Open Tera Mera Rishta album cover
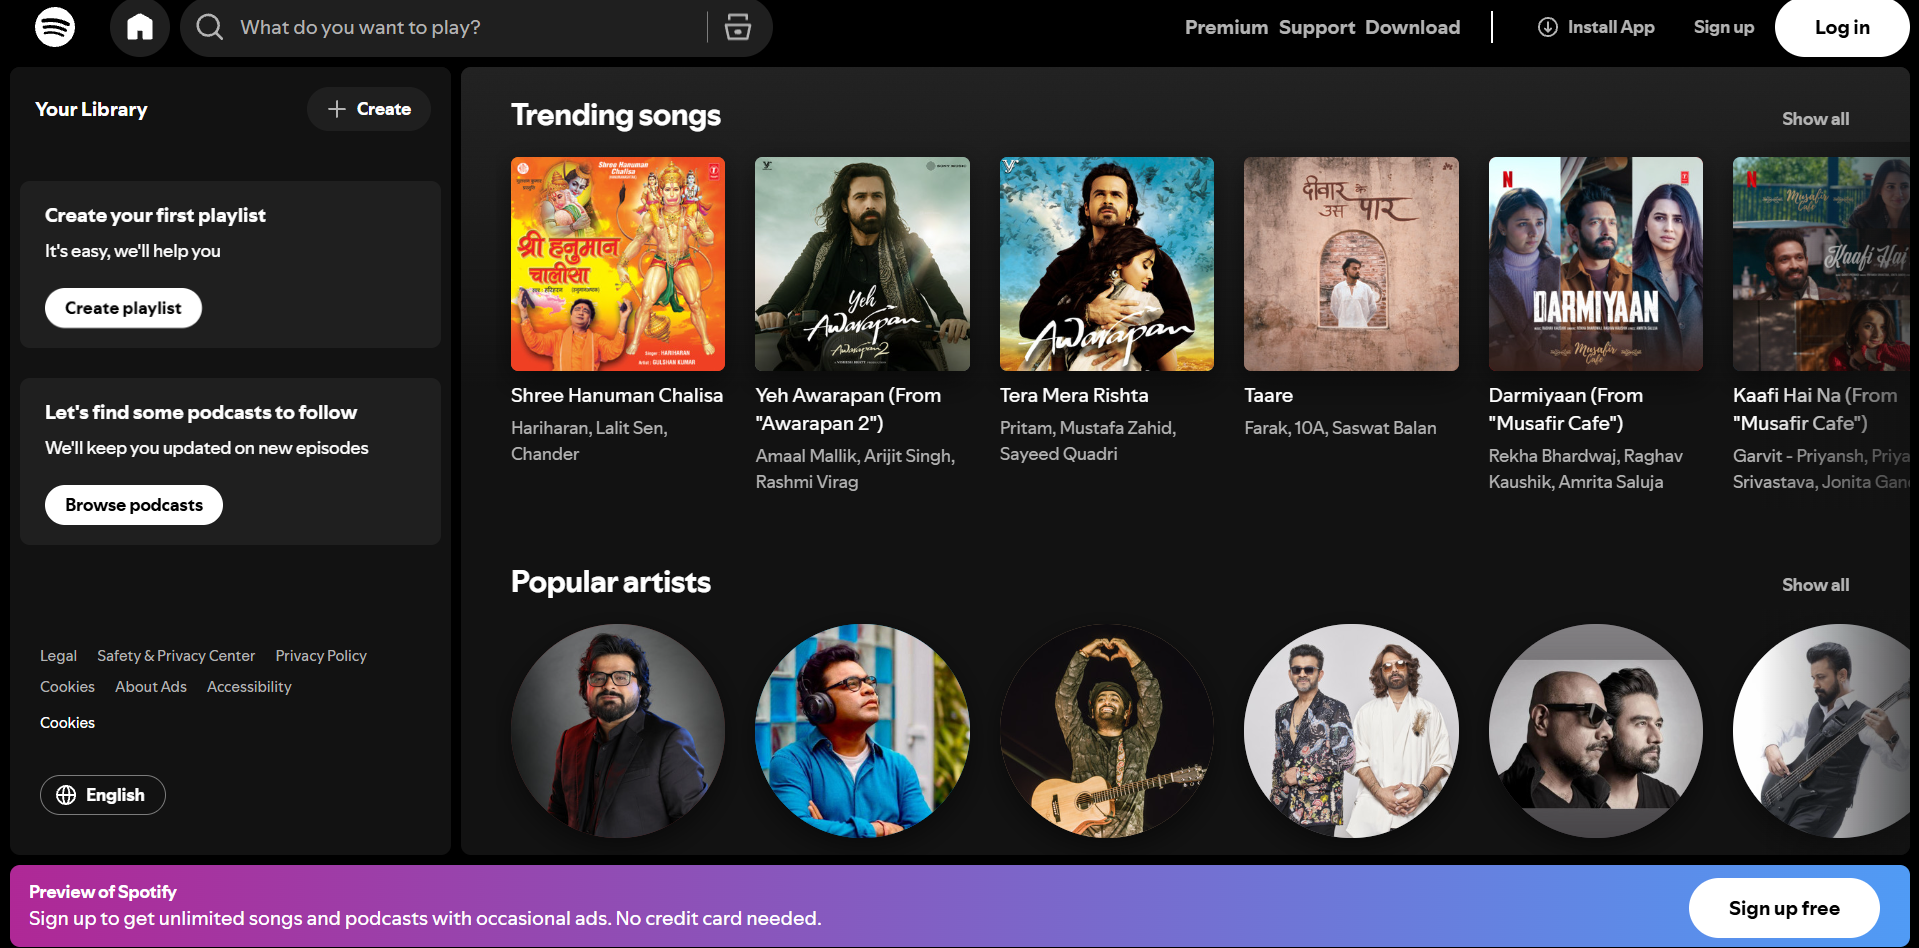1919x948 pixels. 1107,264
